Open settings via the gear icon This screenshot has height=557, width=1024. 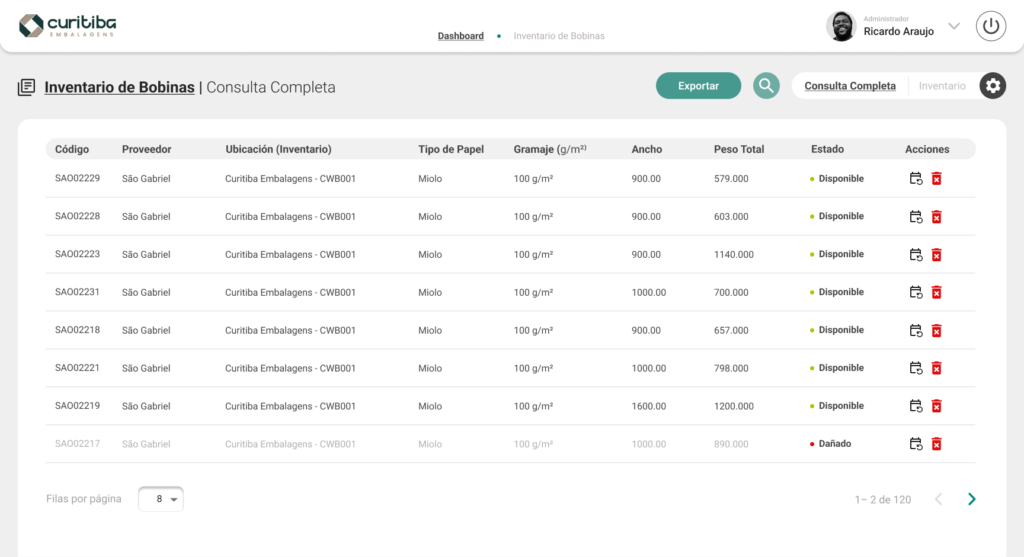pos(992,86)
